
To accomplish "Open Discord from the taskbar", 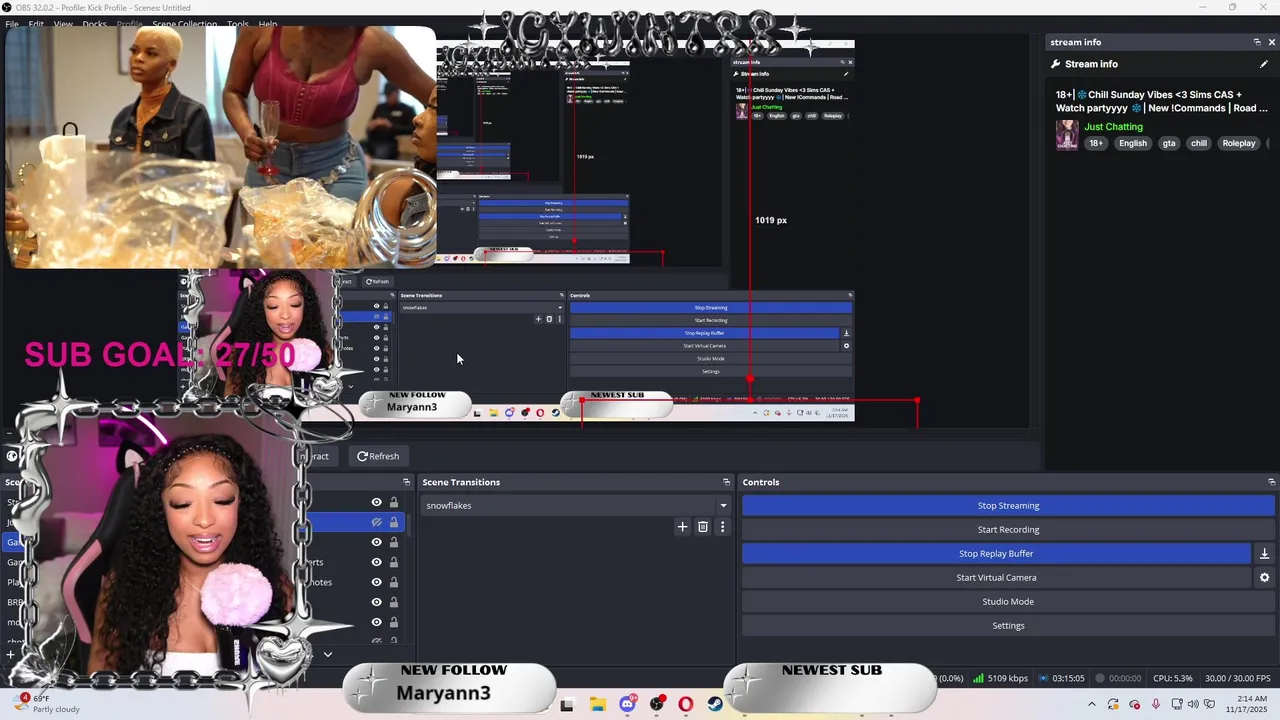I will [627, 704].
